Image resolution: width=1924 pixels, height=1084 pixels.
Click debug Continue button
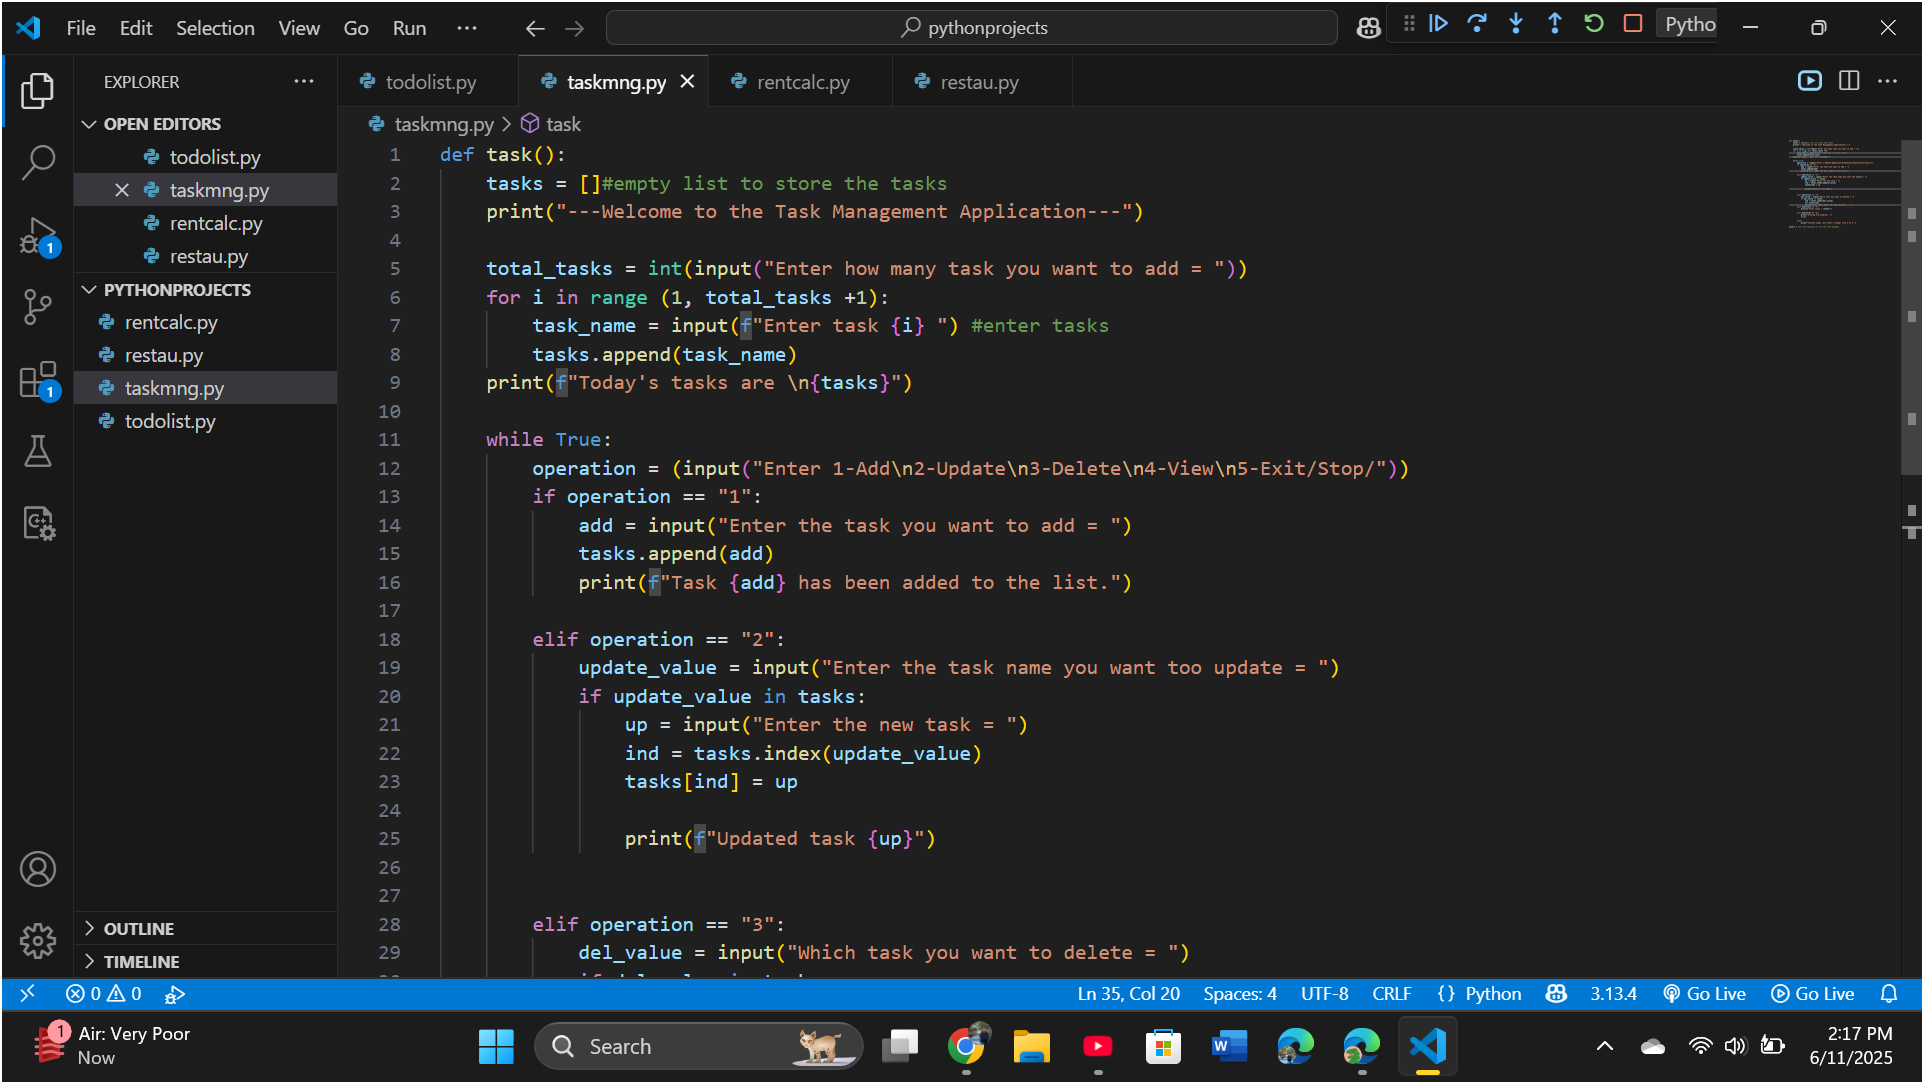1438,24
